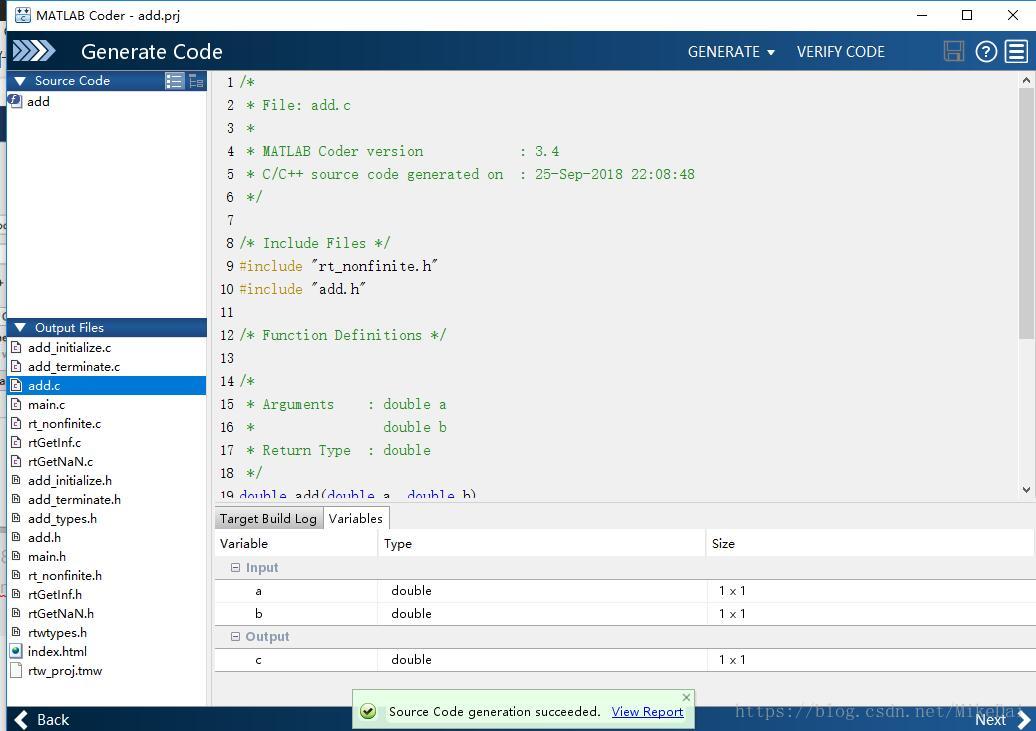Proceed with the Next button
Image resolution: width=1036 pixels, height=731 pixels.
pyautogui.click(x=1002, y=719)
